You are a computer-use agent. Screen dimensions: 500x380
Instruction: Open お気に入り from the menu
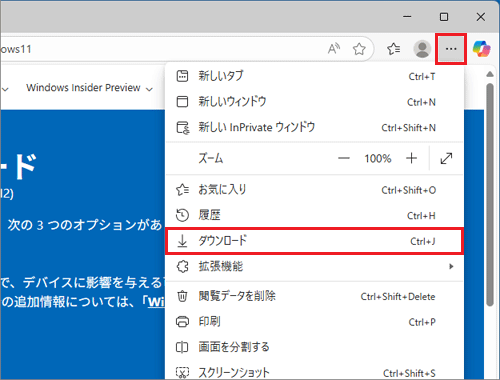(314, 190)
